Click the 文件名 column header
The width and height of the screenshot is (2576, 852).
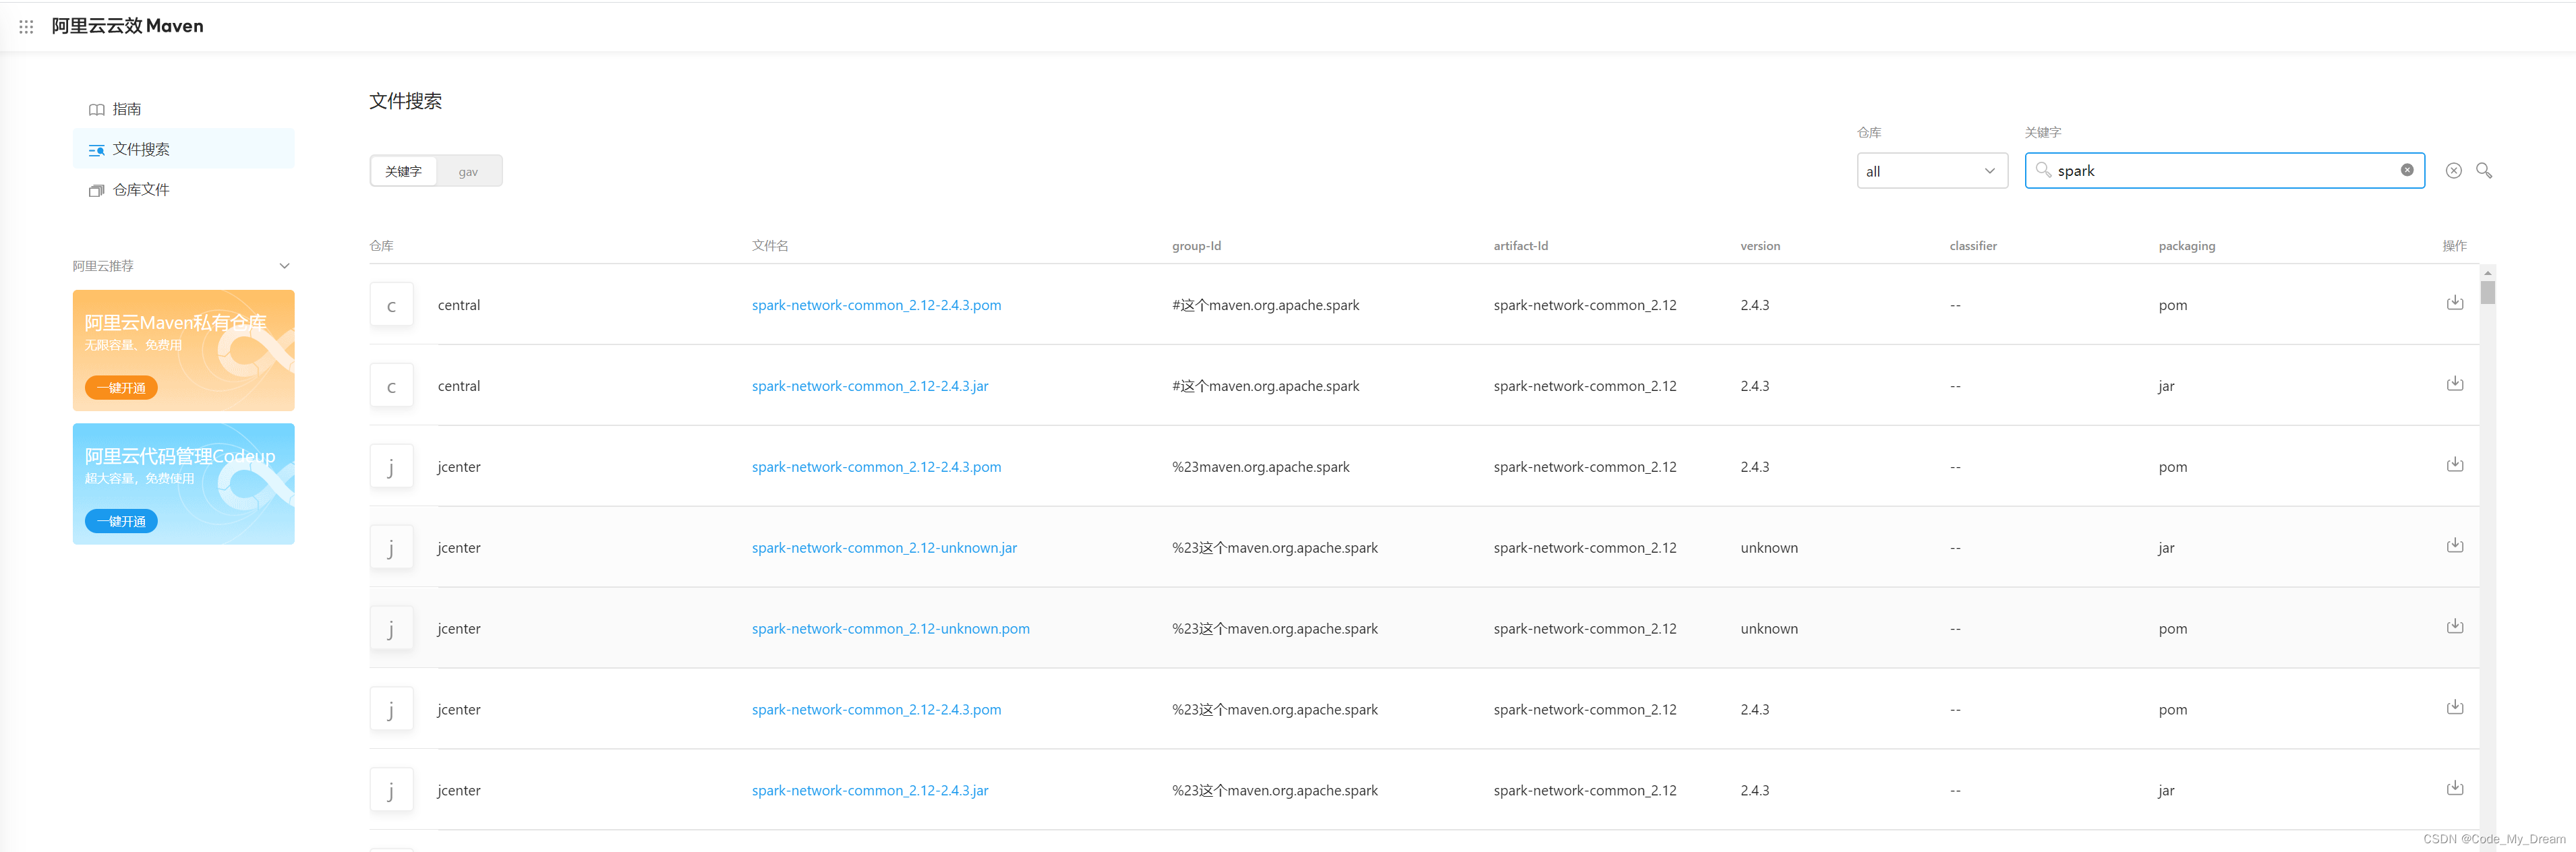coord(770,246)
